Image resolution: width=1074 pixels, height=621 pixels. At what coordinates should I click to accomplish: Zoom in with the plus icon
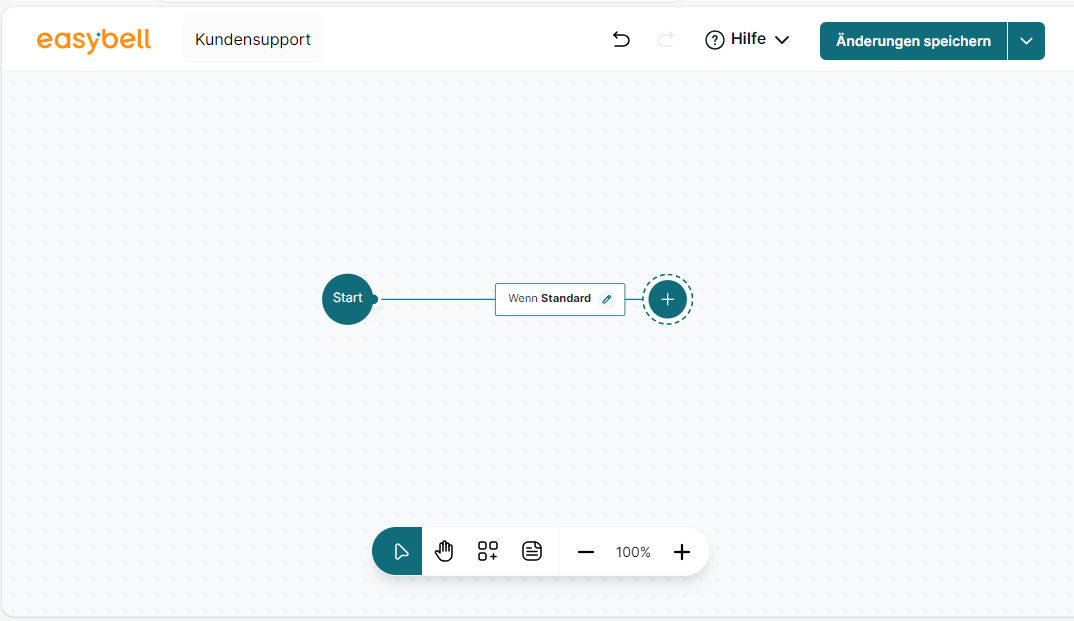coord(682,552)
